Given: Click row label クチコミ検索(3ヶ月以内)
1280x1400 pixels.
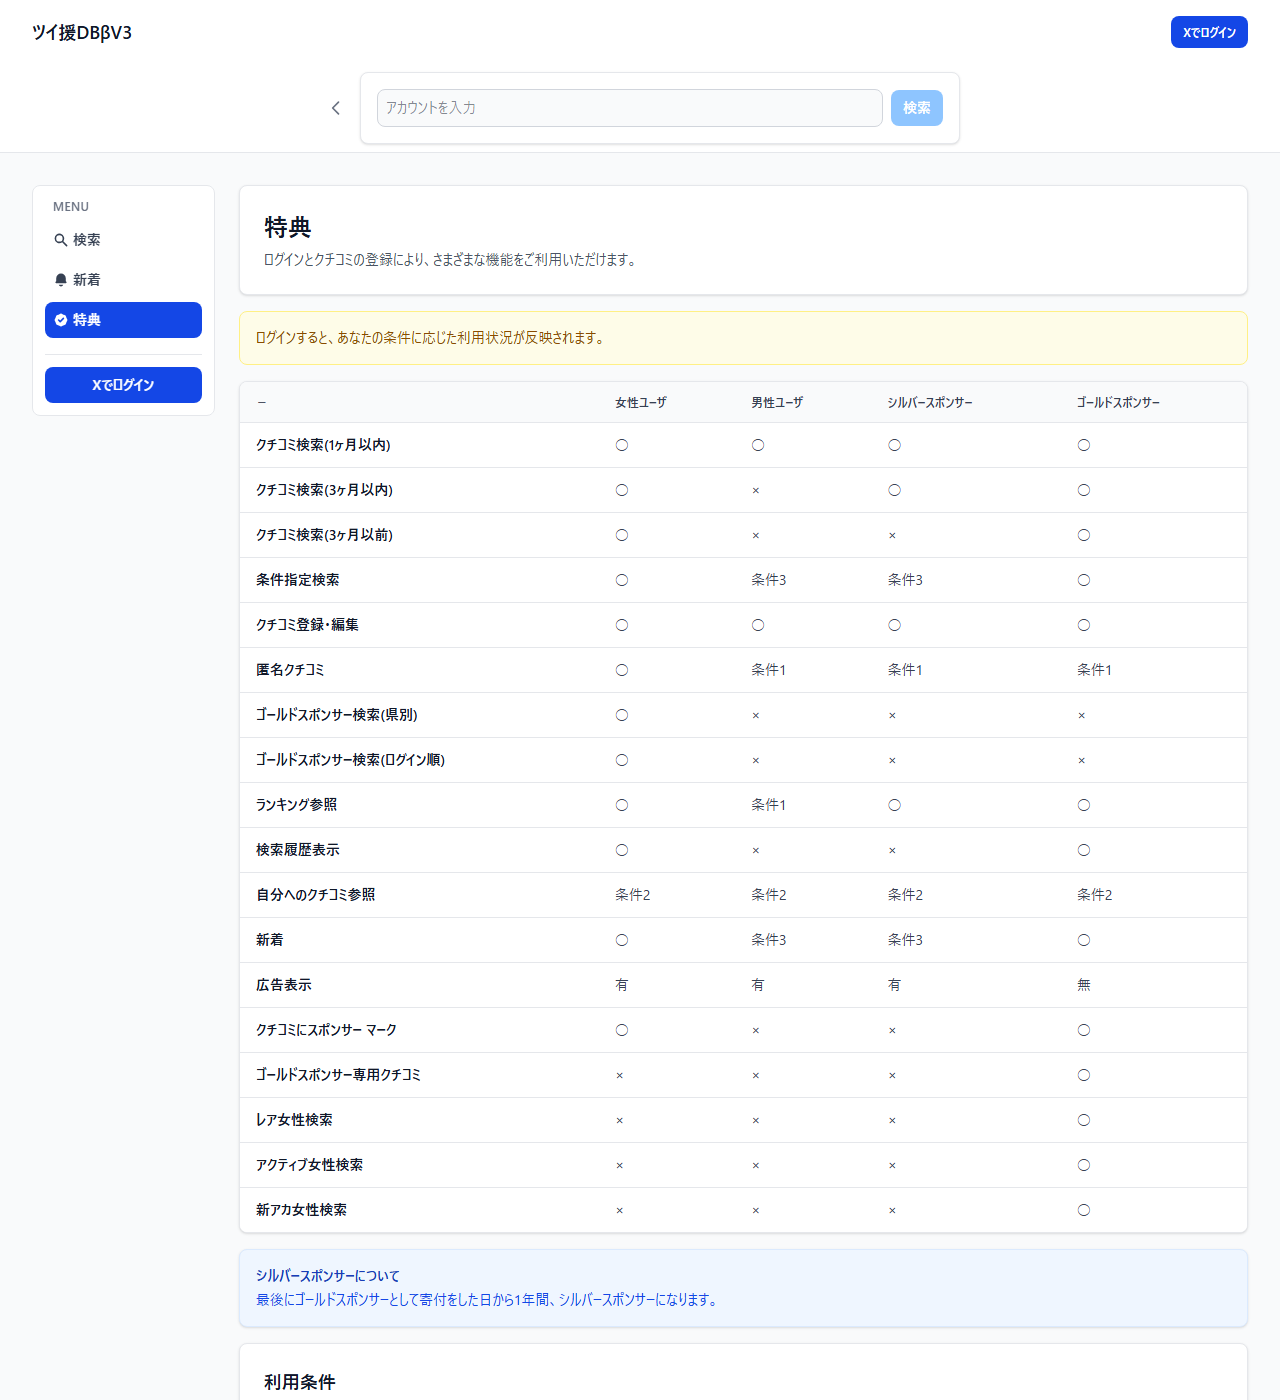Looking at the screenshot, I should [x=324, y=490].
